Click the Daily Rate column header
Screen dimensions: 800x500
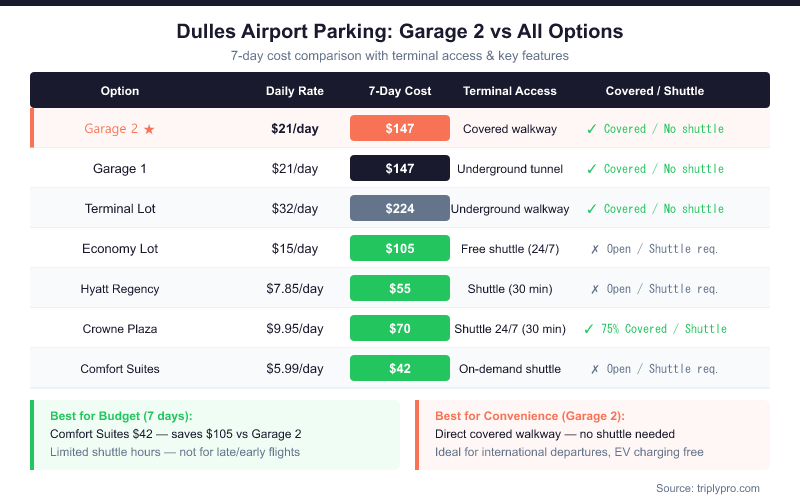click(x=295, y=91)
